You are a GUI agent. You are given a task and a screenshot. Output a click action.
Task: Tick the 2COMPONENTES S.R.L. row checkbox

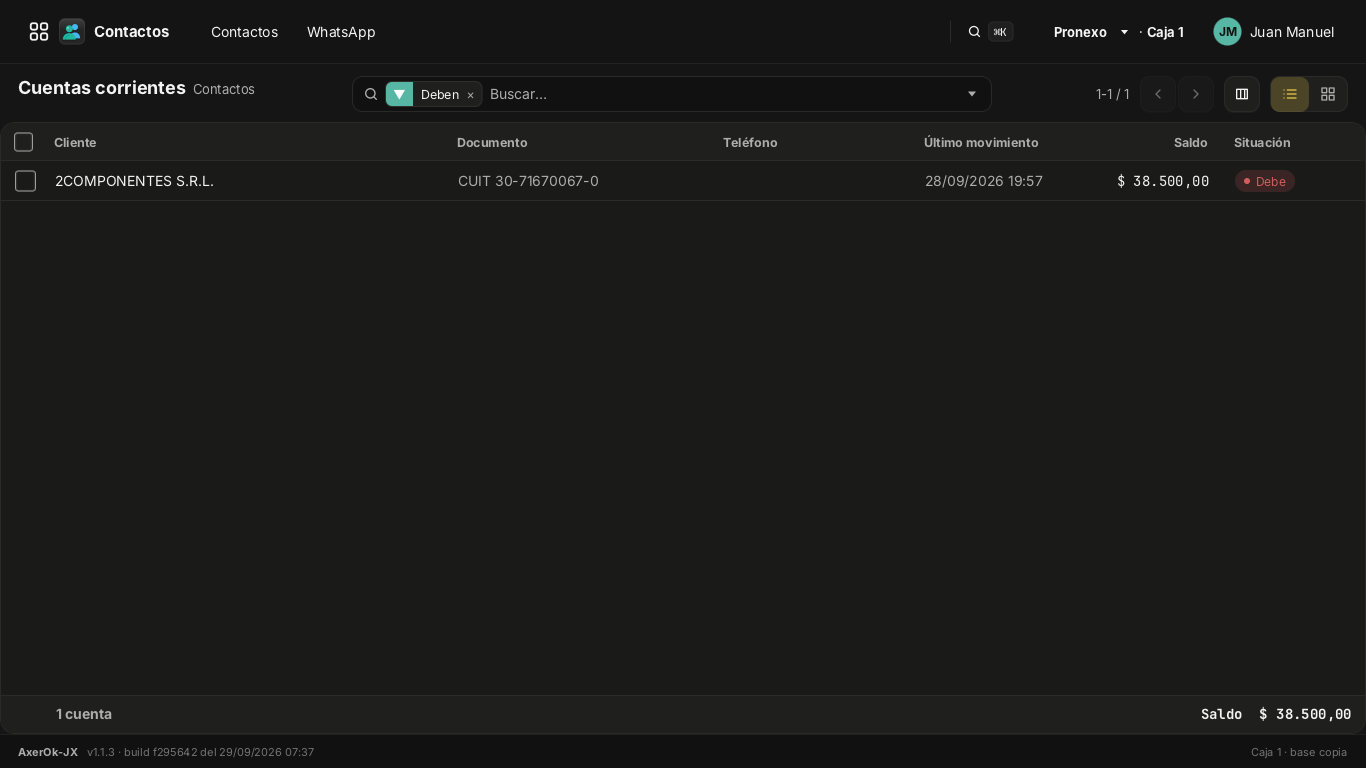25,181
